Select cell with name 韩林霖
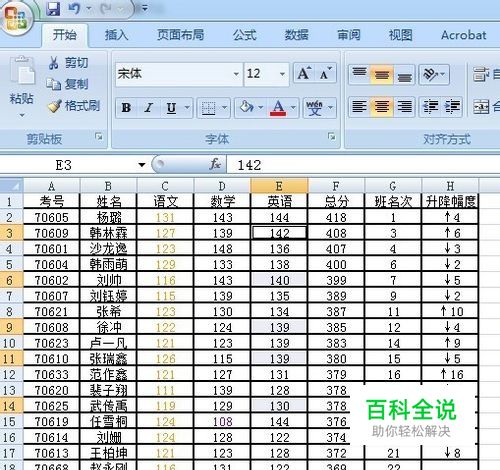 (x=108, y=233)
